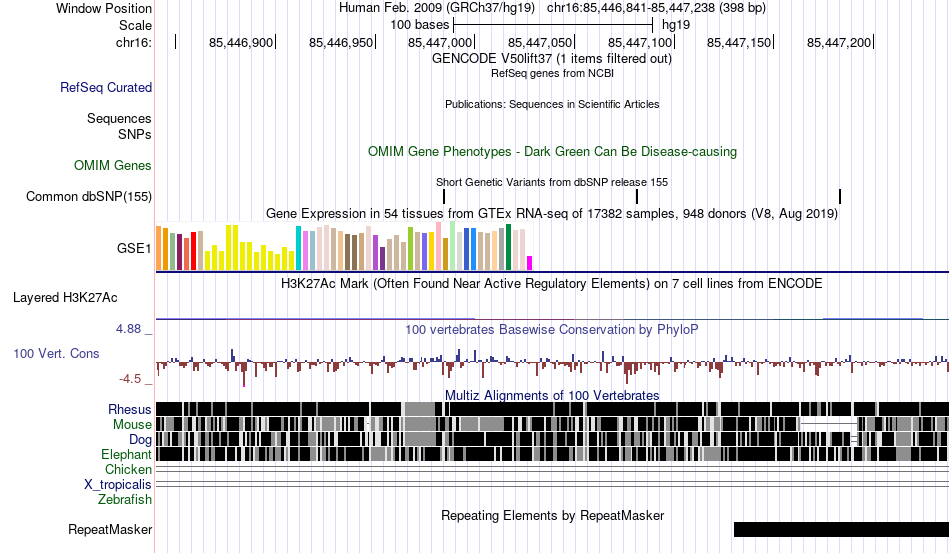Click the H3K27Ac Mark track title

click(x=552, y=283)
